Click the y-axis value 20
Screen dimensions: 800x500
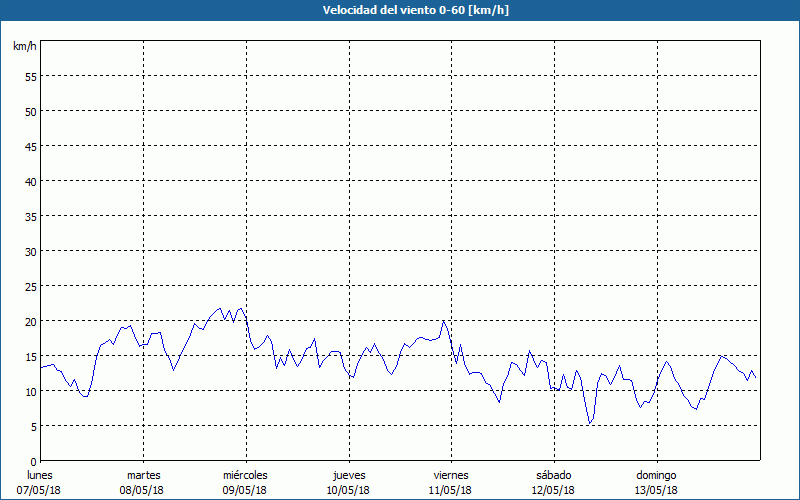31,321
